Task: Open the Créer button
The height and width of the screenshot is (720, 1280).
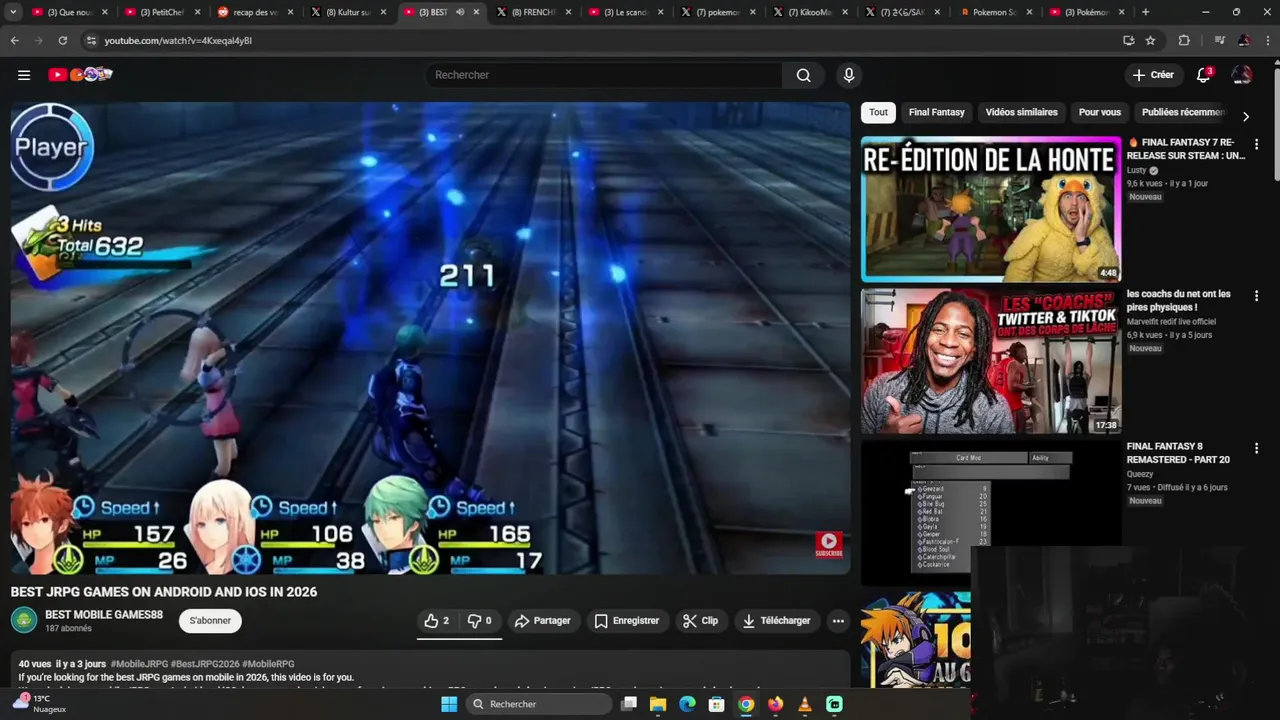Action: pos(1153,75)
